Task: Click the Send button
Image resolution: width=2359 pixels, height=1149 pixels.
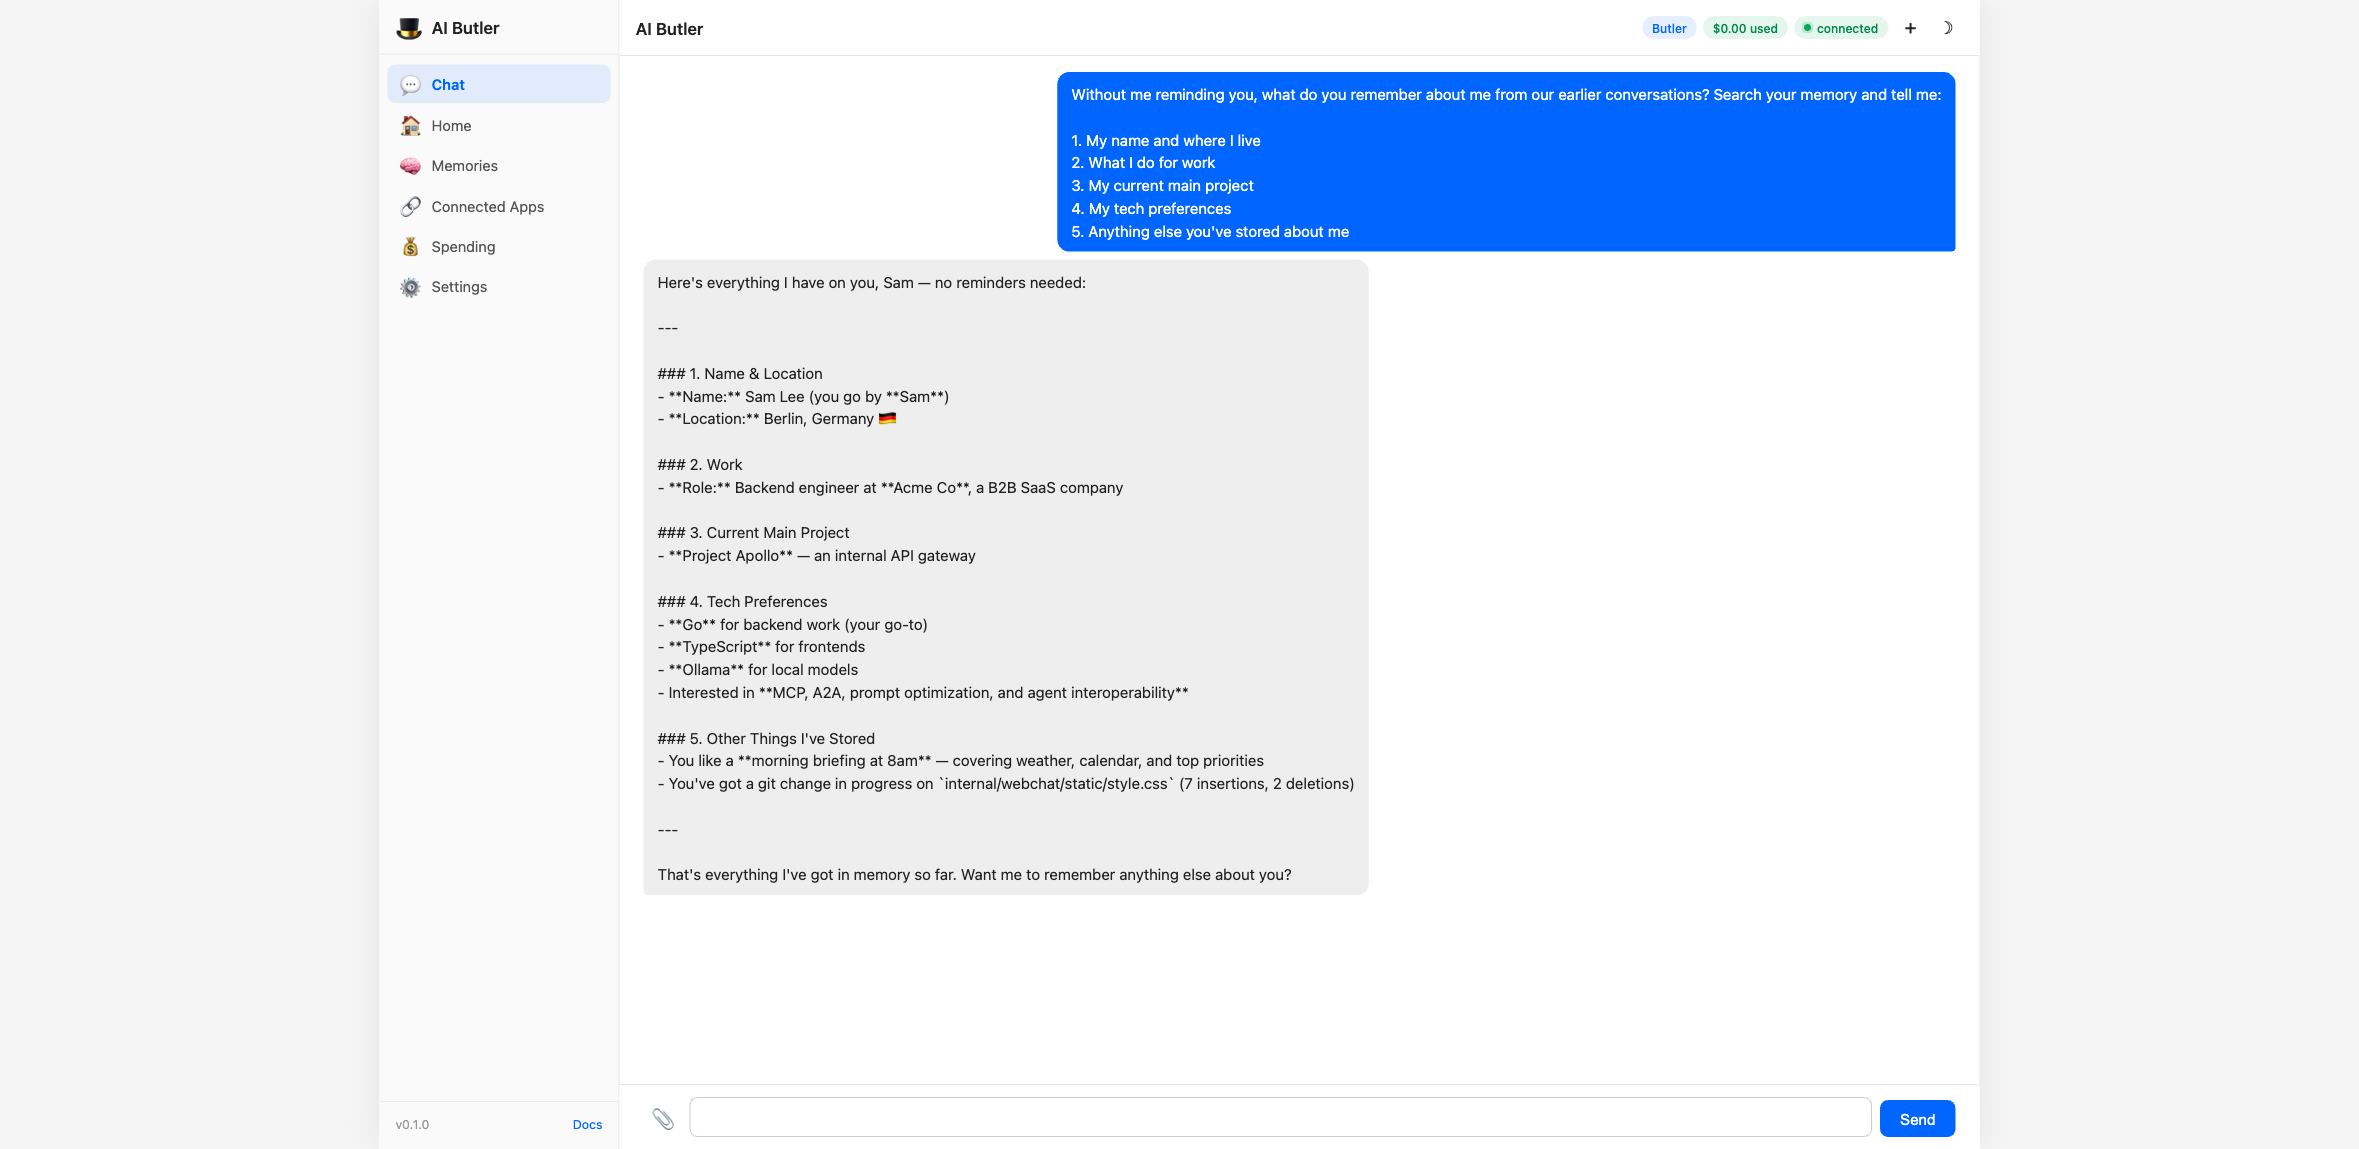Action: coord(1916,1118)
